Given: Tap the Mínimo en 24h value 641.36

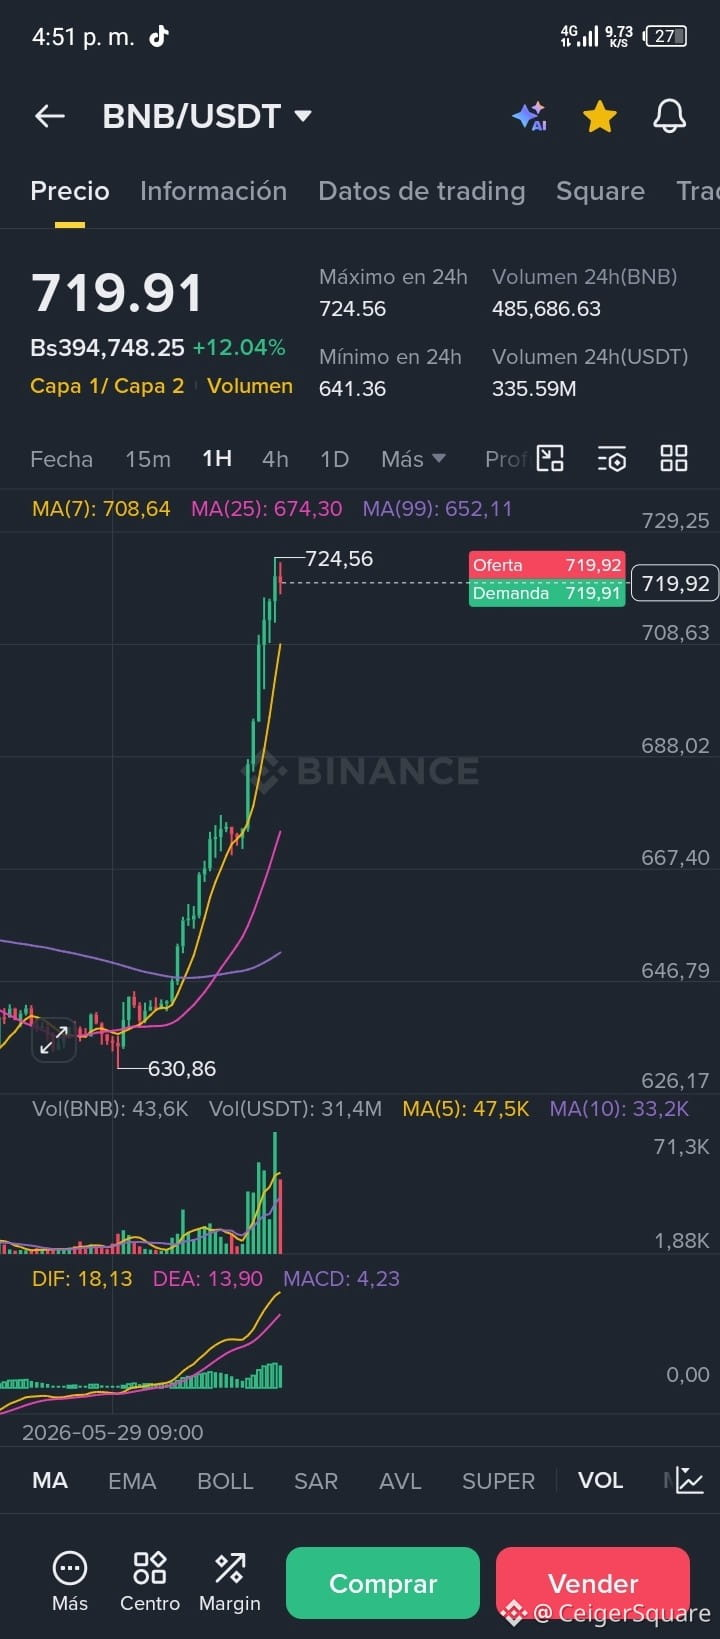Looking at the screenshot, I should [x=352, y=389].
